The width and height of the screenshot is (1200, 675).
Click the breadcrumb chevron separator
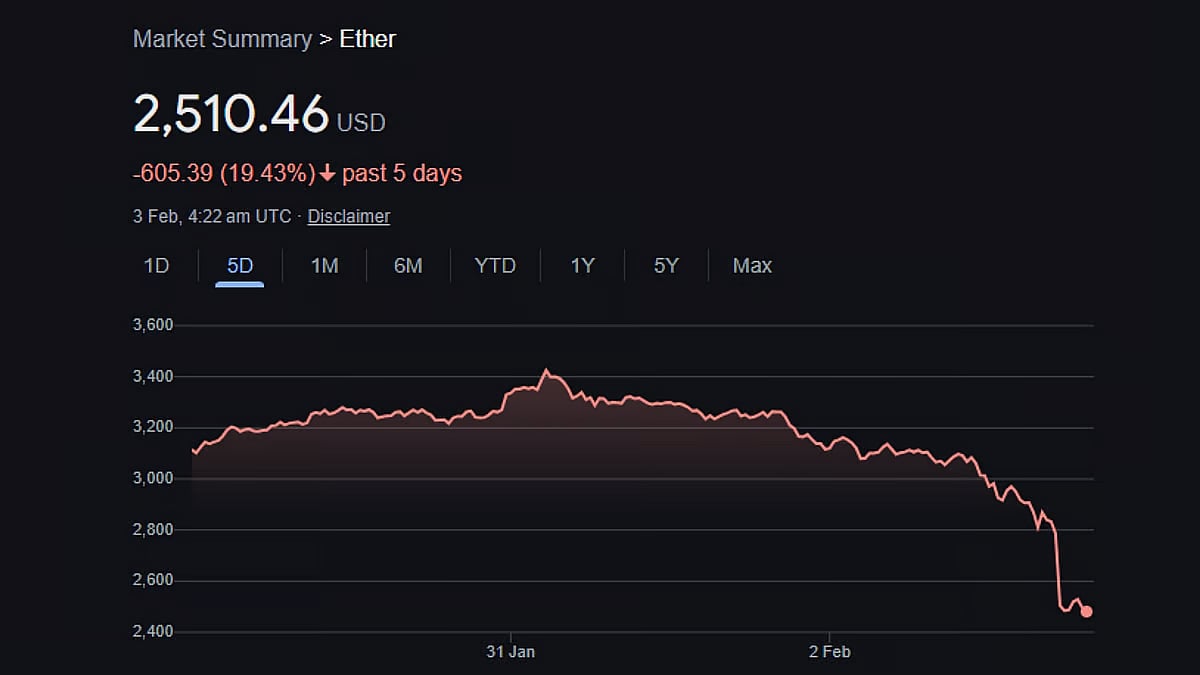(325, 40)
